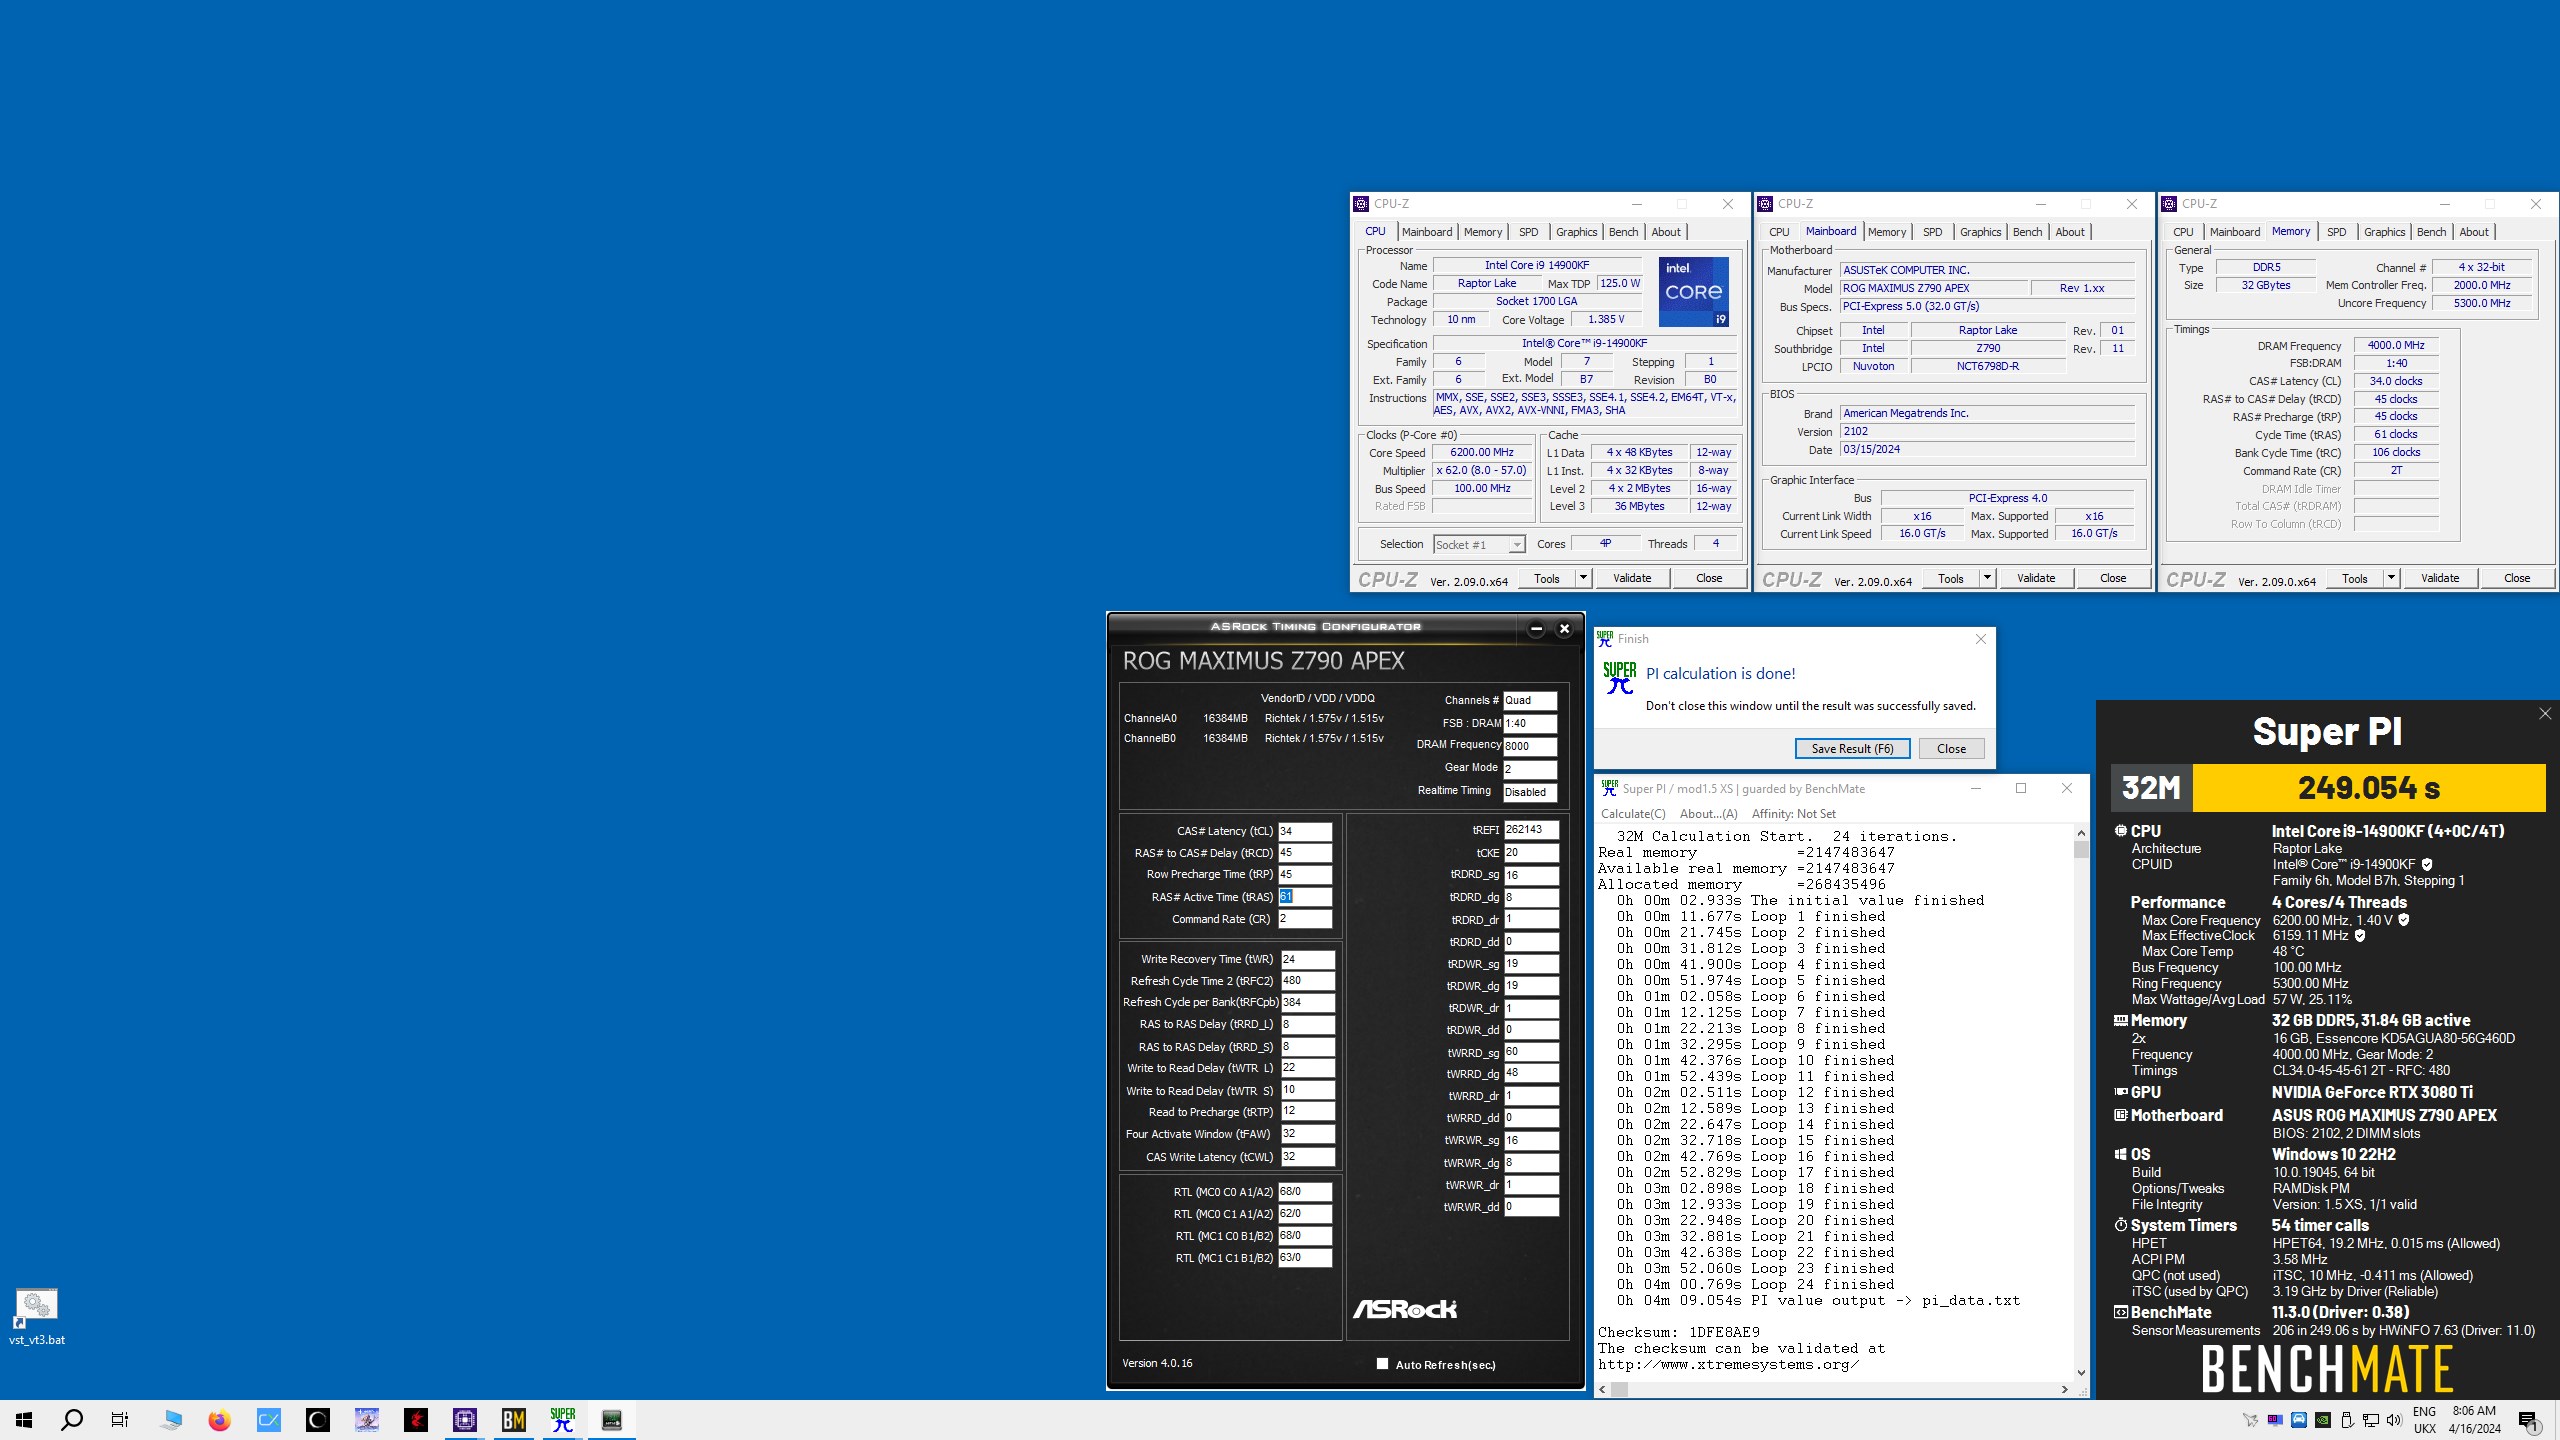Viewport: 2560px width, 1440px height.
Task: Open Bench tab in left CPU-Z window
Action: point(1623,232)
